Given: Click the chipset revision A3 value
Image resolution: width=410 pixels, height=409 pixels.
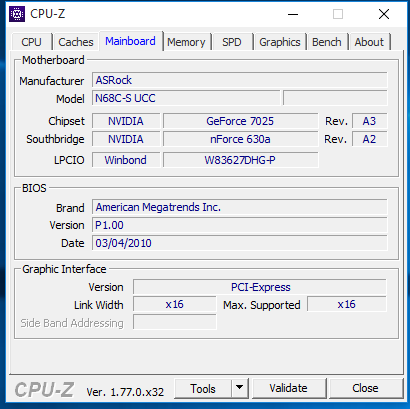Looking at the screenshot, I should [x=370, y=121].
